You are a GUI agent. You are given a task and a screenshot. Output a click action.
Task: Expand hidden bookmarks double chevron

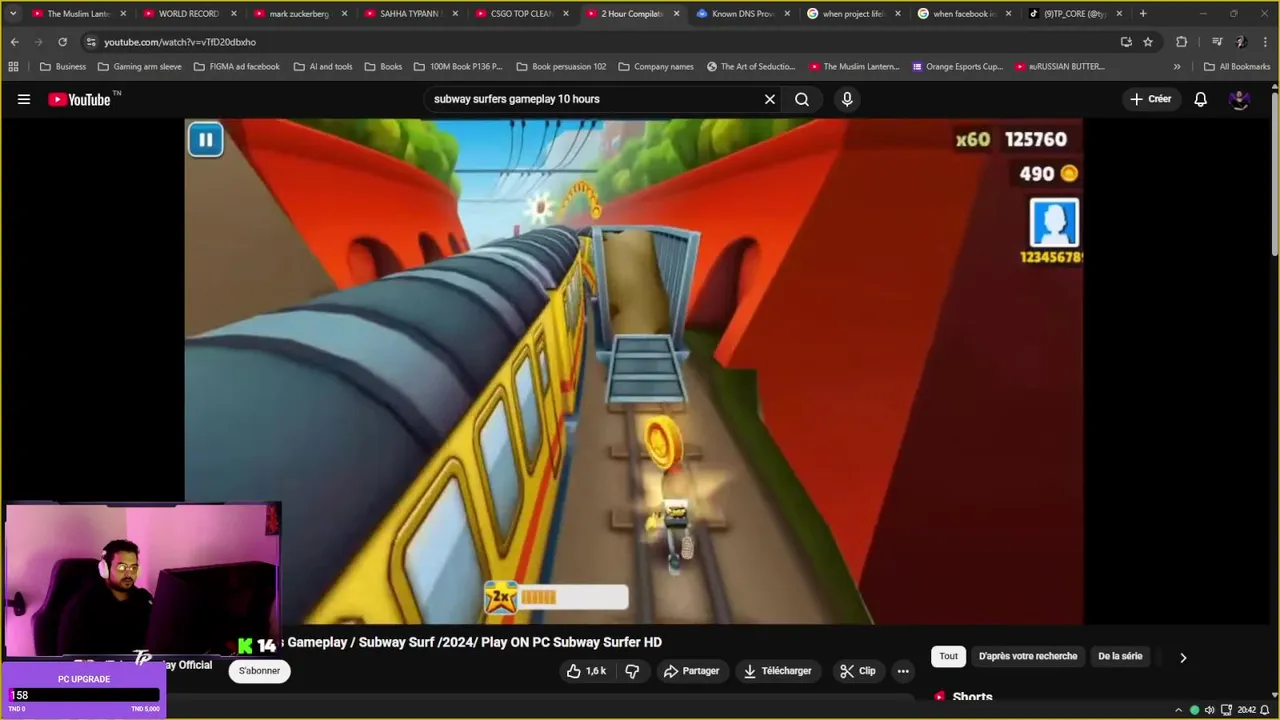pos(1177,67)
